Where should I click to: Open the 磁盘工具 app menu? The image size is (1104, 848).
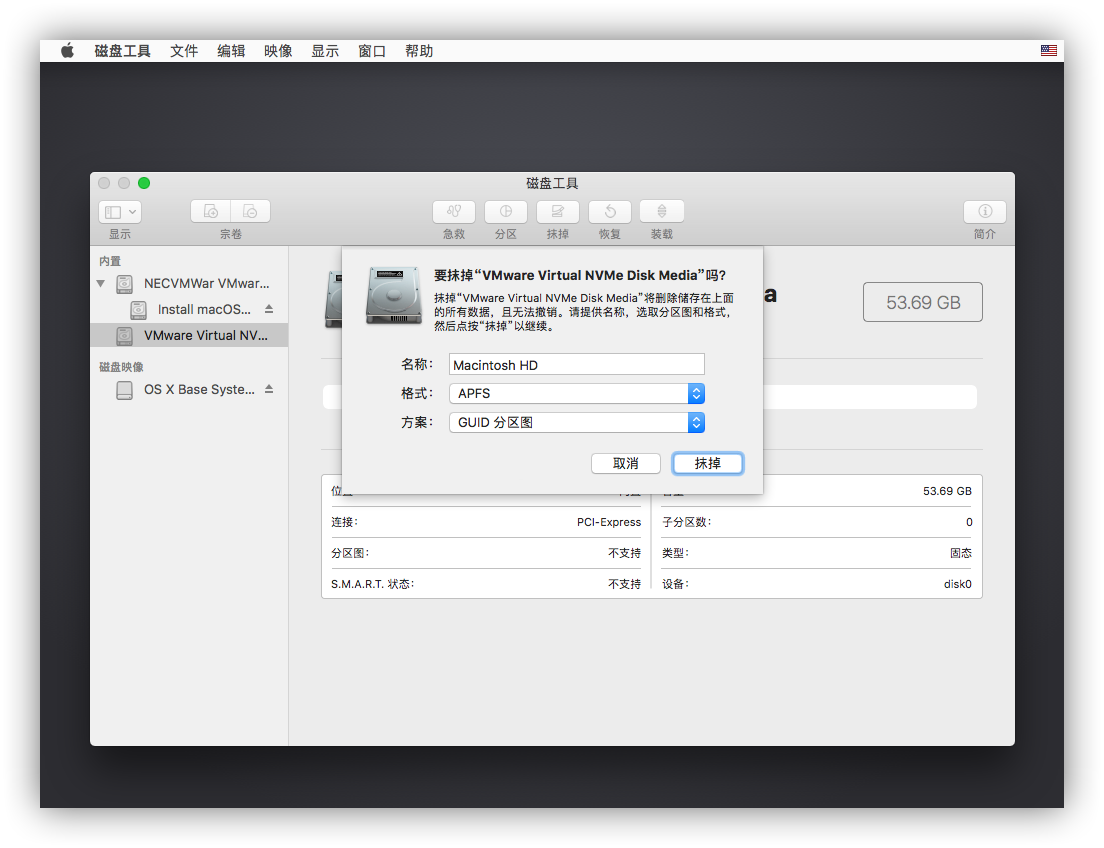(123, 51)
